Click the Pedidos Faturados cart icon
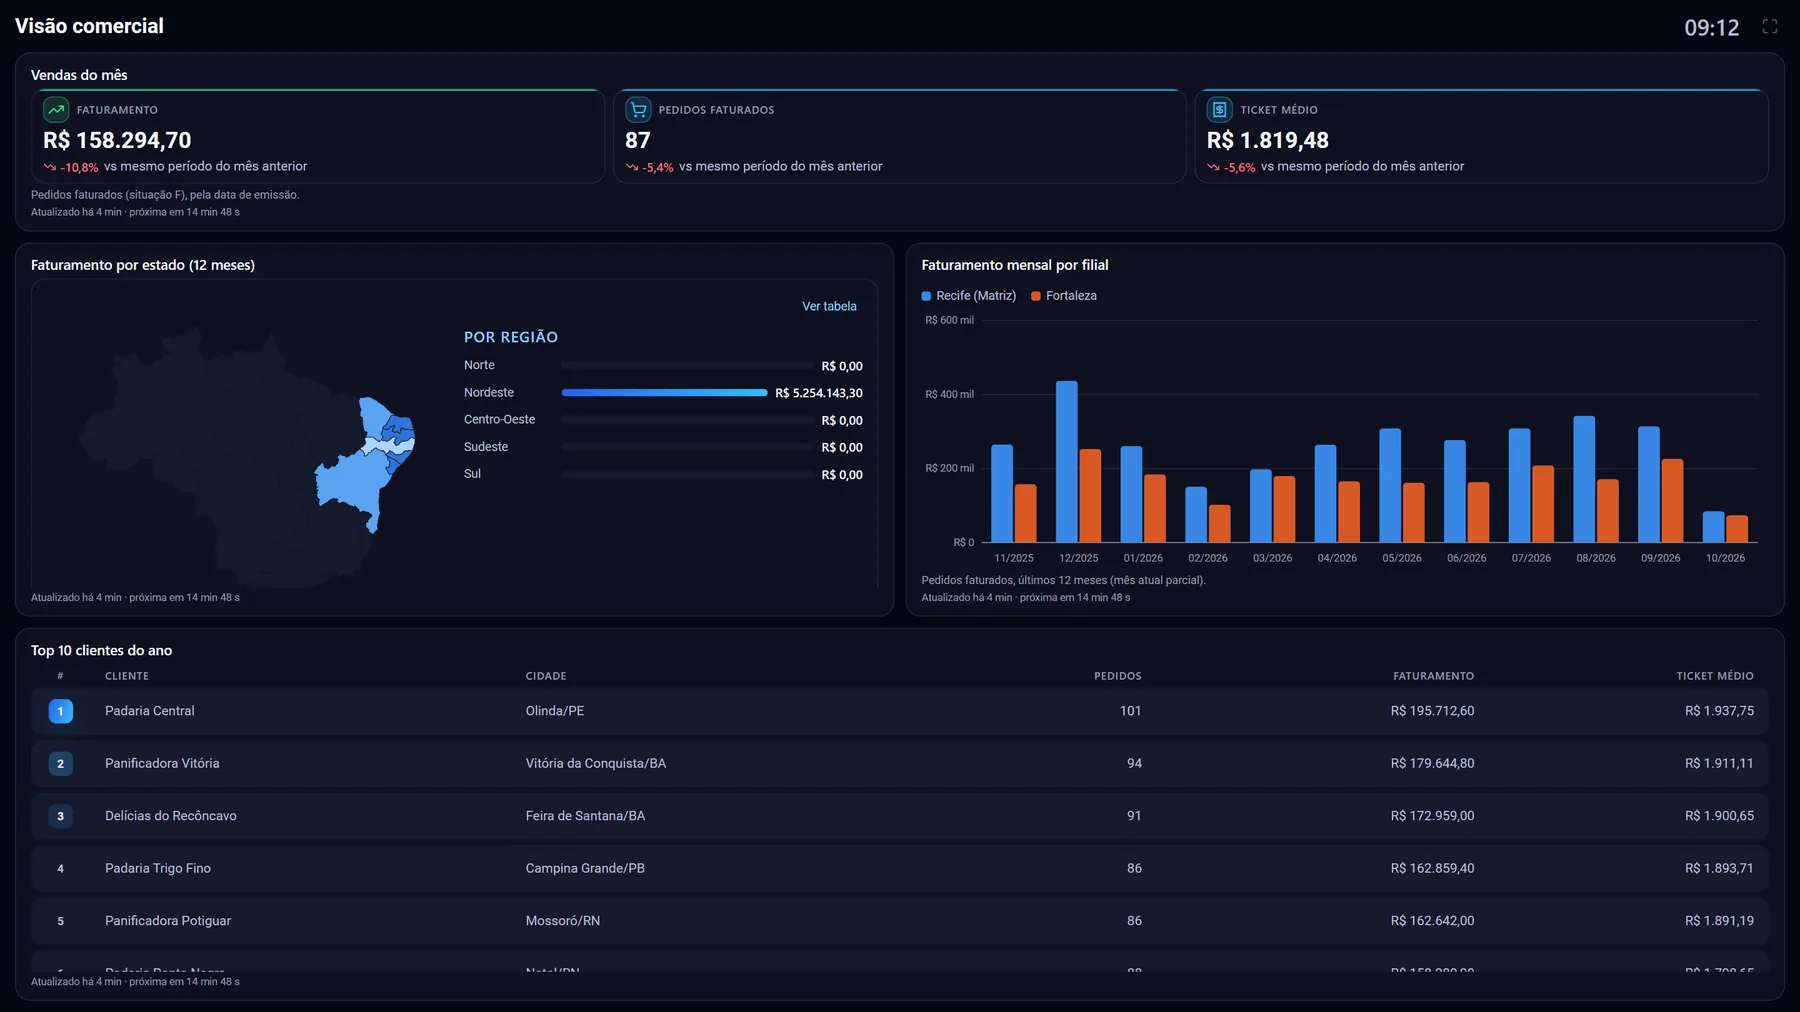 tap(638, 110)
